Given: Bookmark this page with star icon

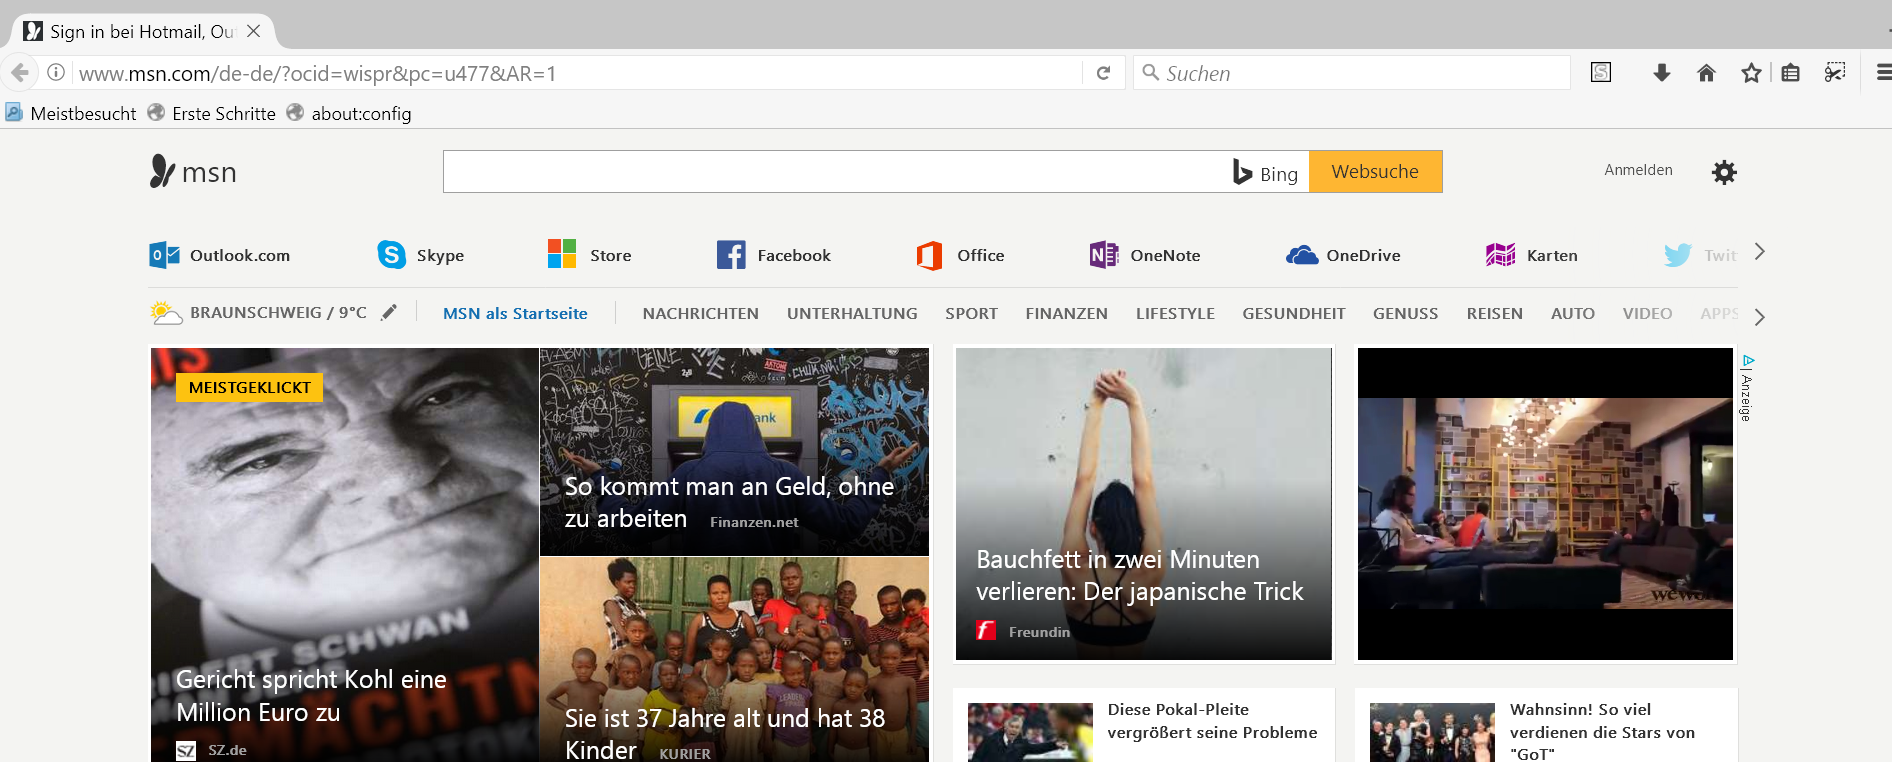Looking at the screenshot, I should click(x=1750, y=73).
